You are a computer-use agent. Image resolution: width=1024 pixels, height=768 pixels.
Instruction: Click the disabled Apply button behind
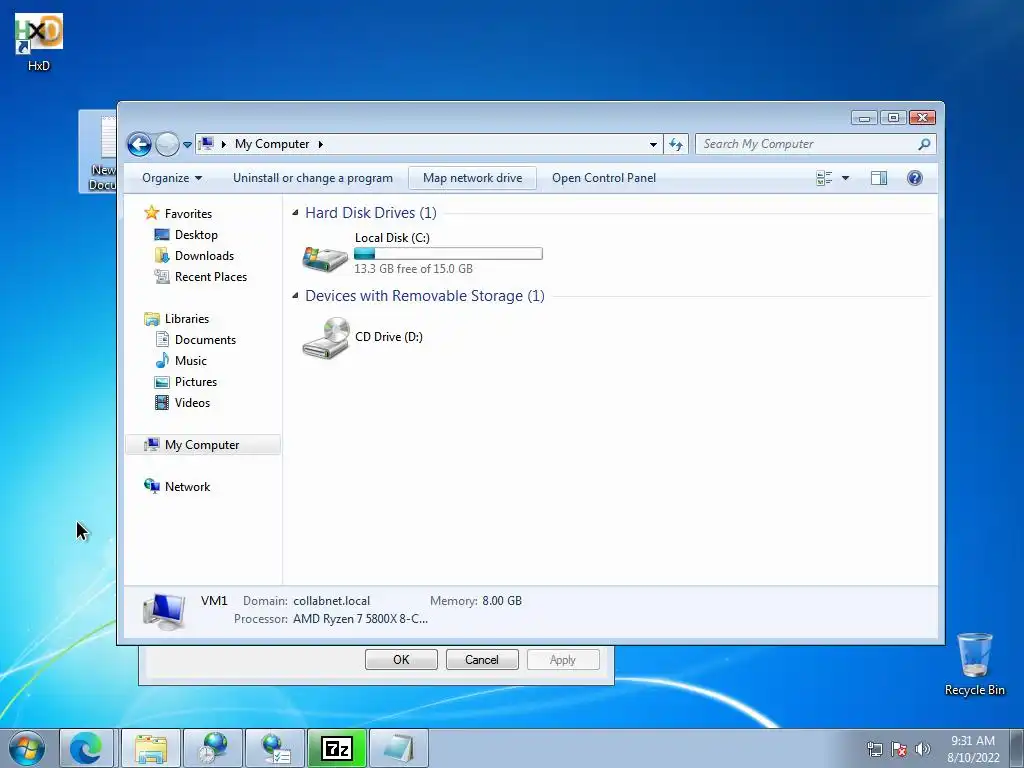563,660
